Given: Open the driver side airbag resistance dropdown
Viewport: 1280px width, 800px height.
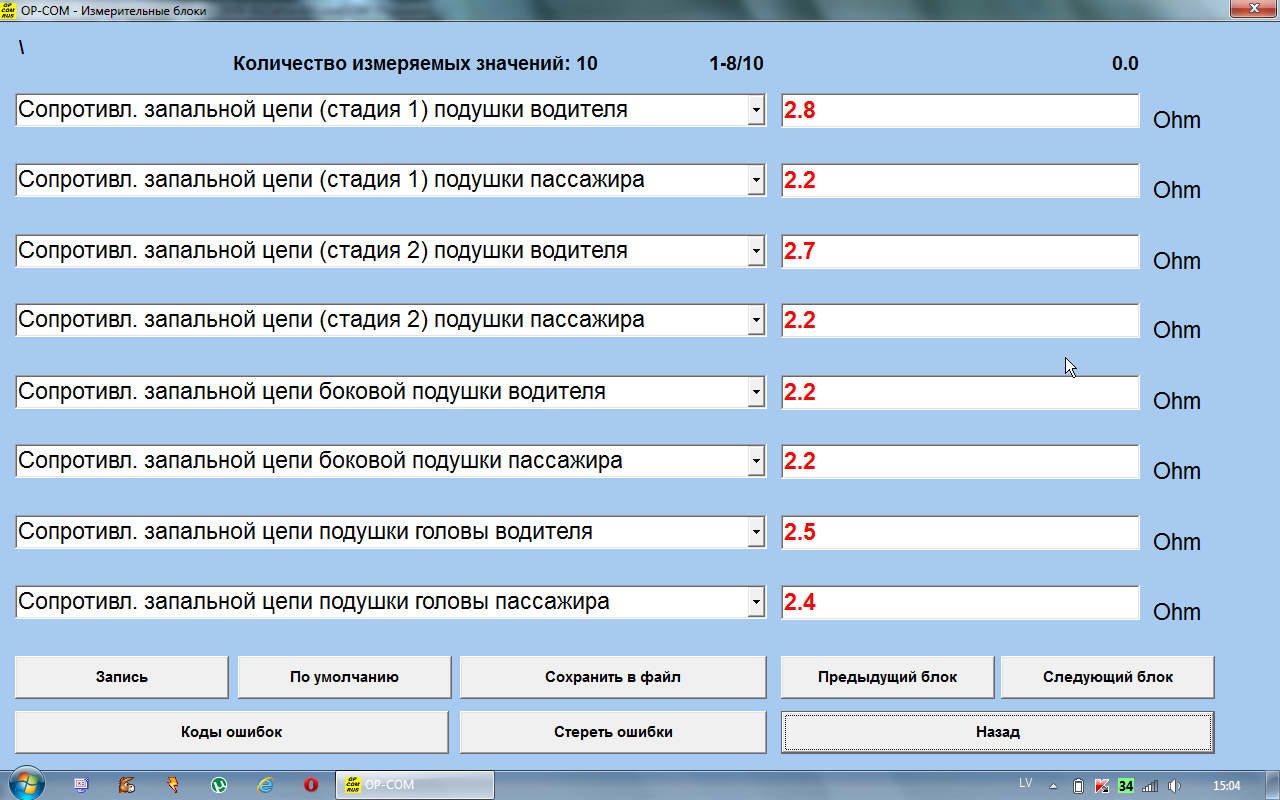Looking at the screenshot, I should (x=756, y=392).
